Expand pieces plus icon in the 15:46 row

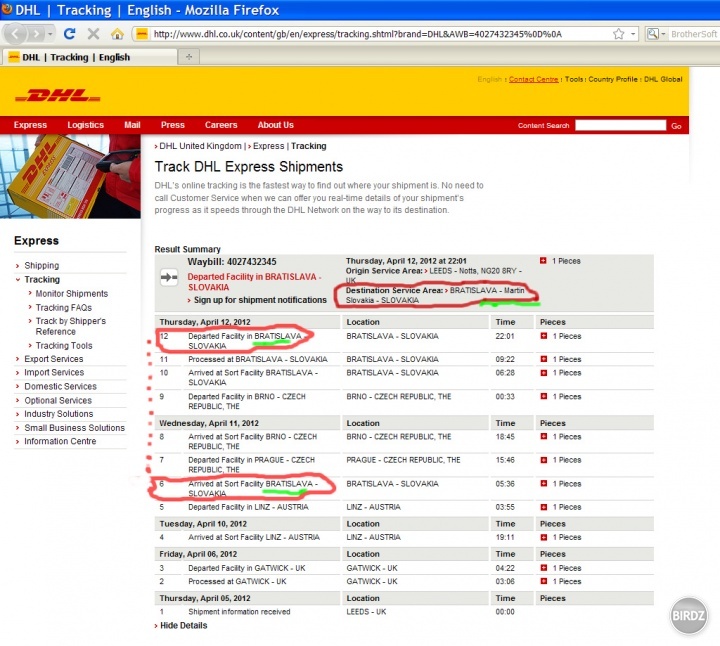(x=544, y=460)
